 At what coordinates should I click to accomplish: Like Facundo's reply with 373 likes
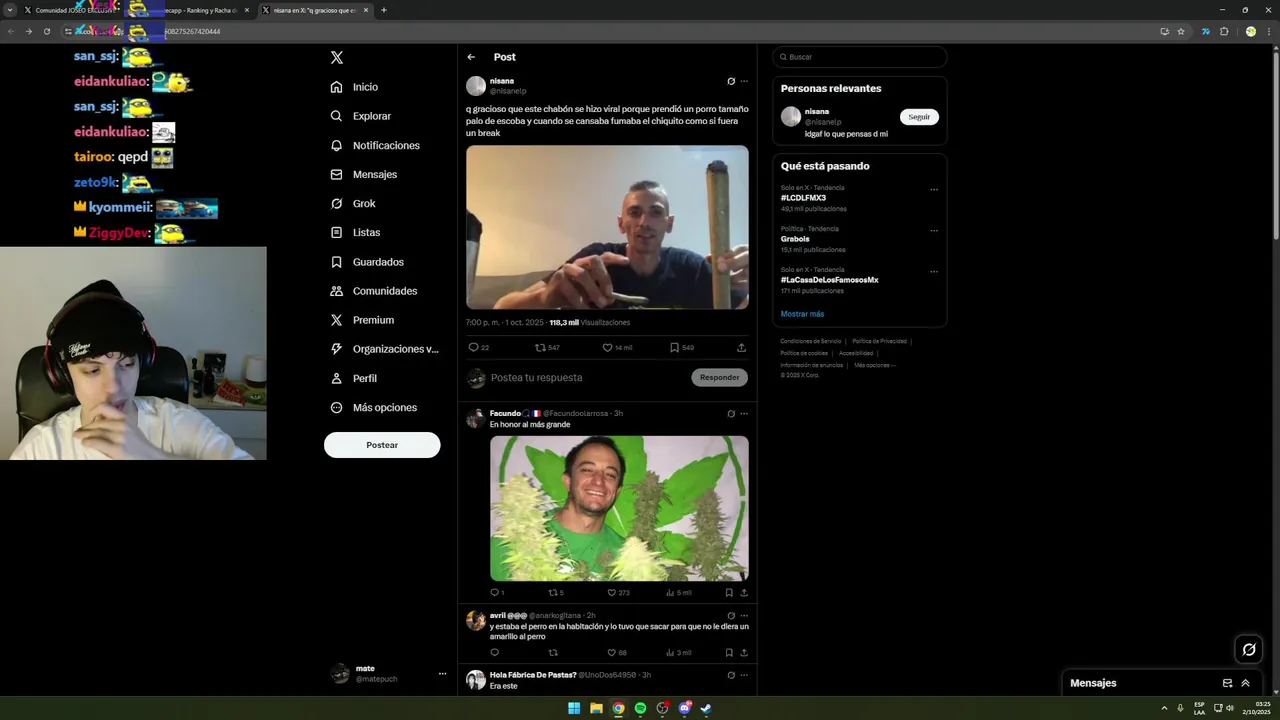tap(612, 592)
